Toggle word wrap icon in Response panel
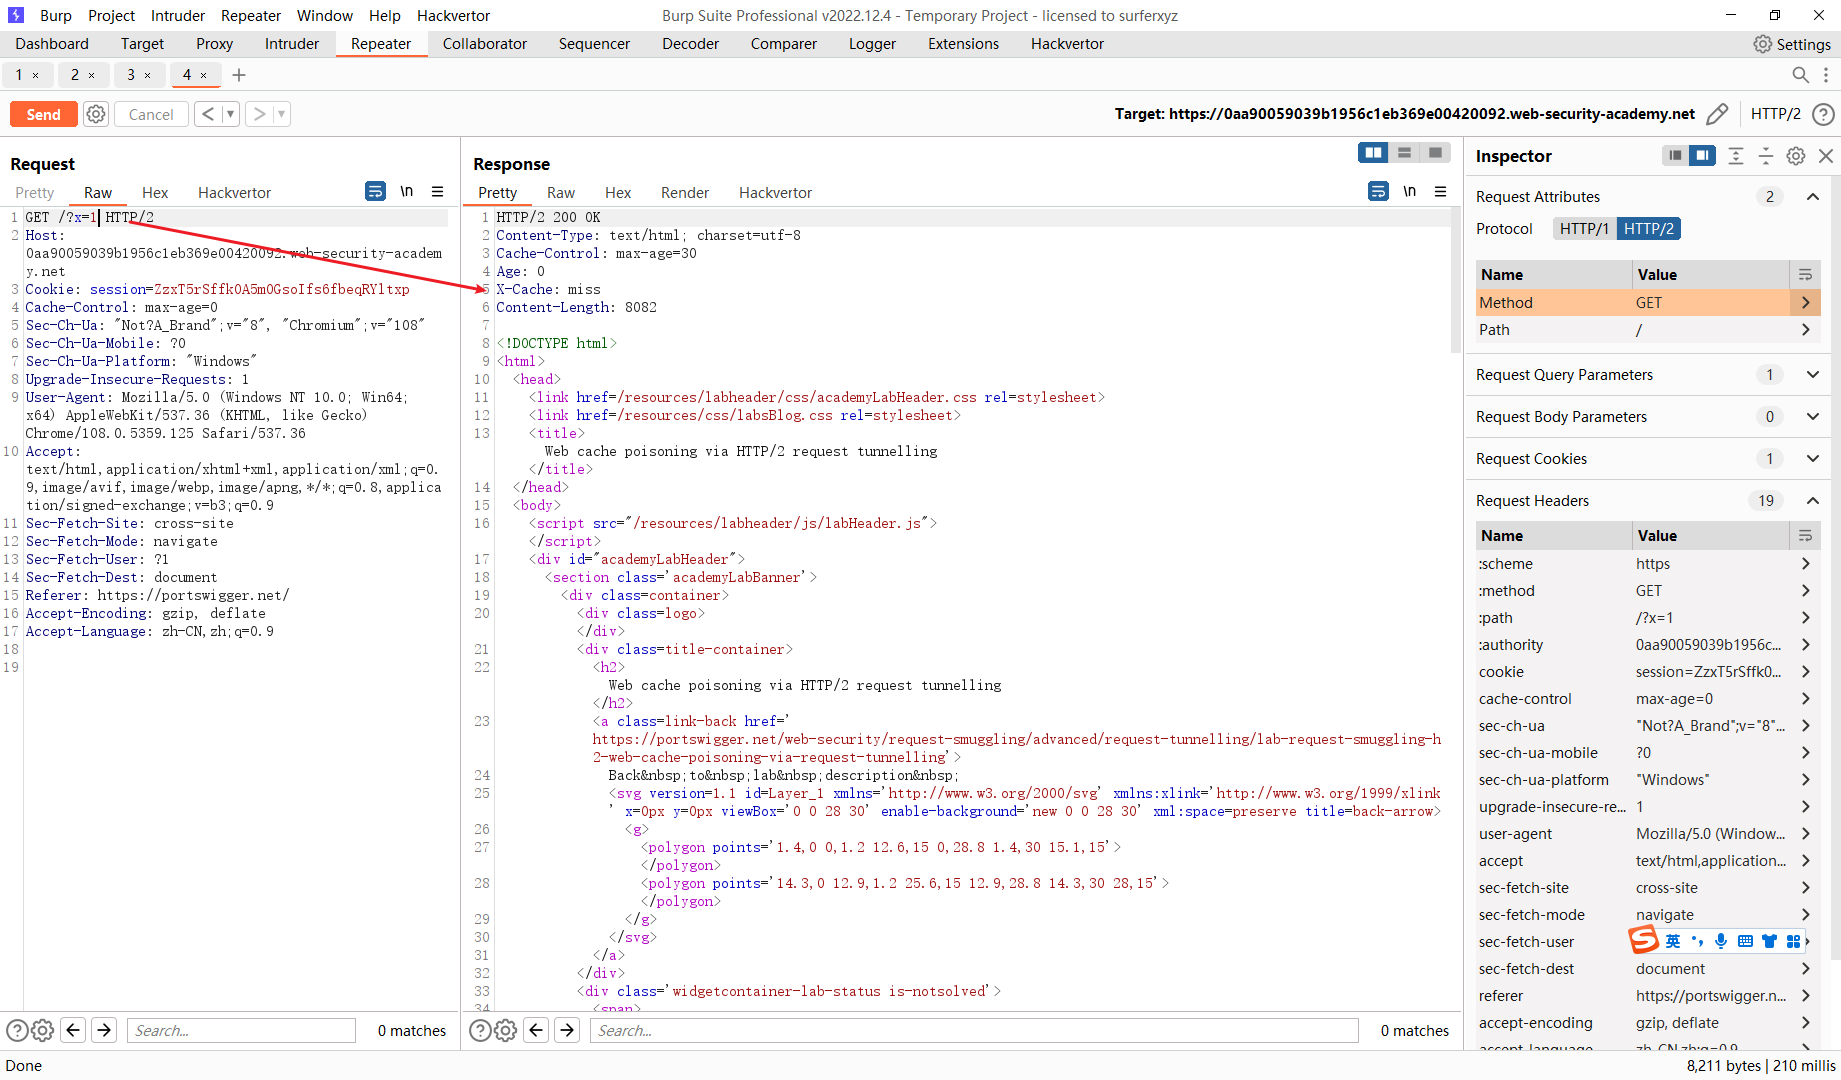 pos(1378,191)
